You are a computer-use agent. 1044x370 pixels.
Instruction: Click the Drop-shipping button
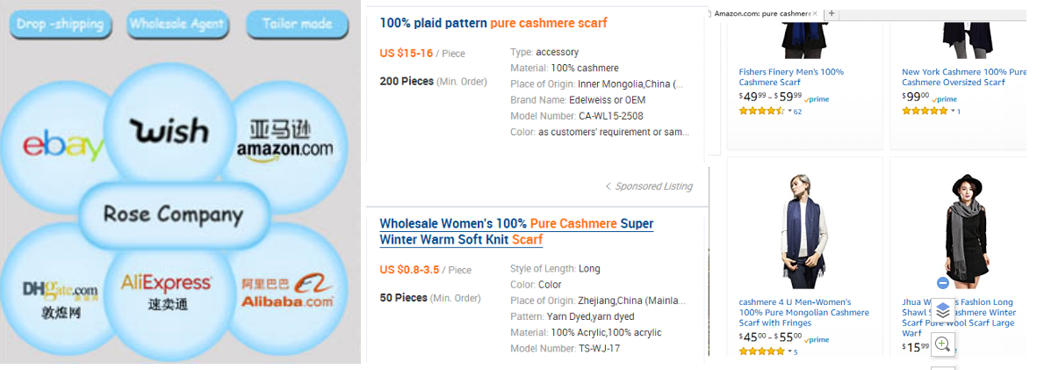(61, 25)
